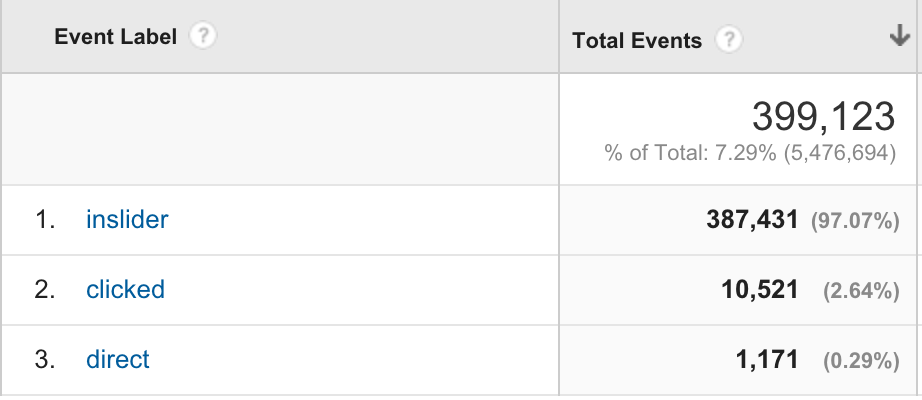This screenshot has width=922, height=400.
Task: Open help icon beside Event Label
Action: click(x=203, y=36)
